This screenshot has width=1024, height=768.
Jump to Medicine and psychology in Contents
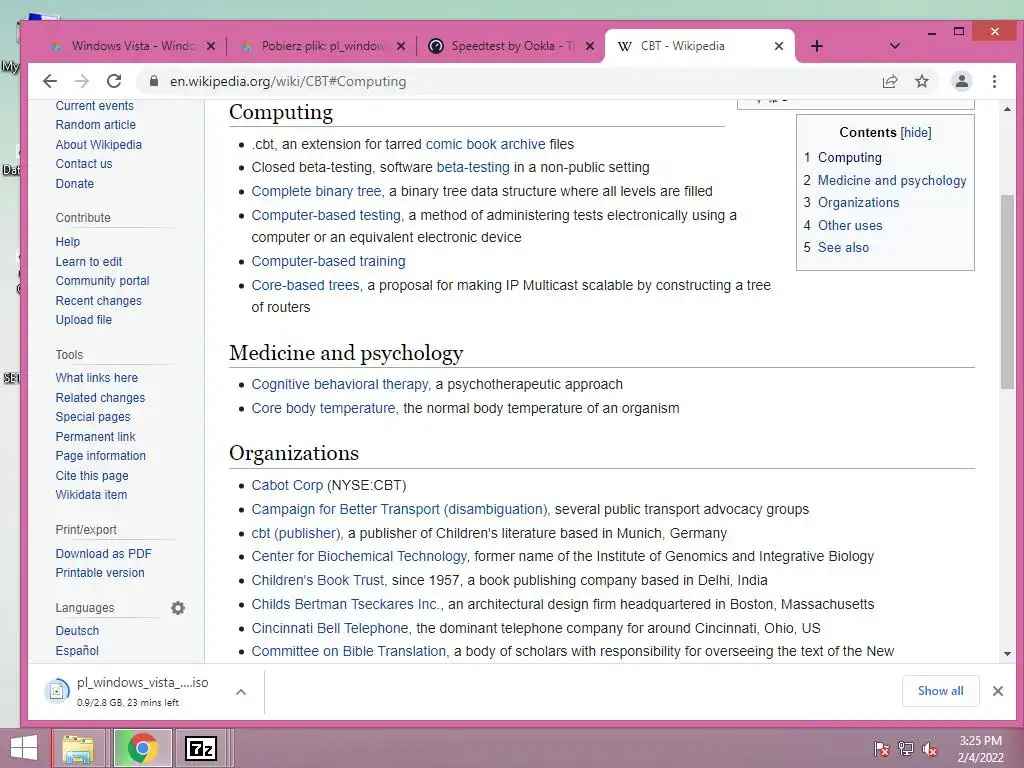tap(892, 180)
